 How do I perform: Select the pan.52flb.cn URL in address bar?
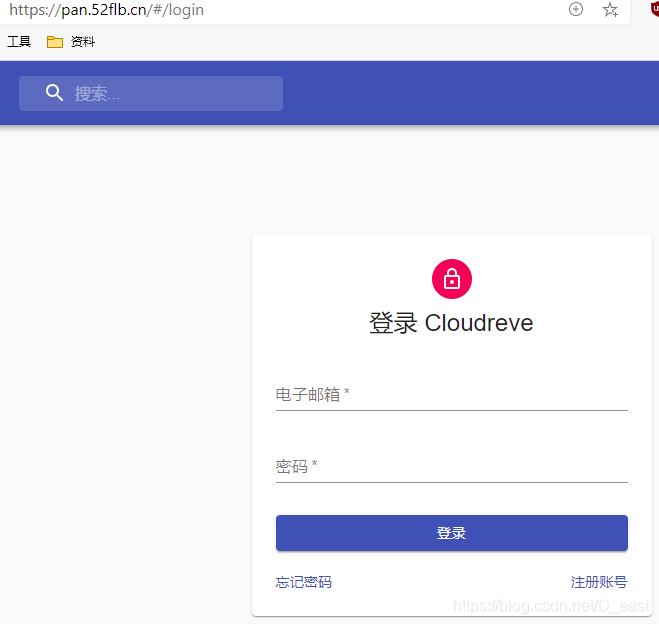coord(106,9)
